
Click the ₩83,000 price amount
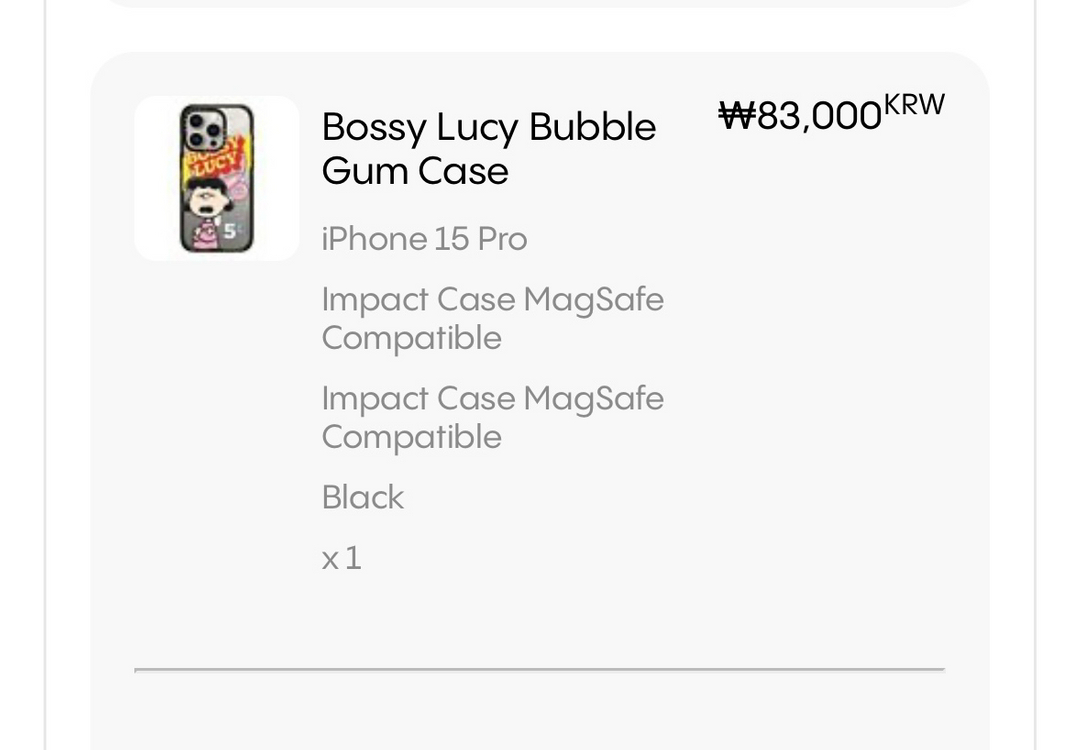pos(800,116)
